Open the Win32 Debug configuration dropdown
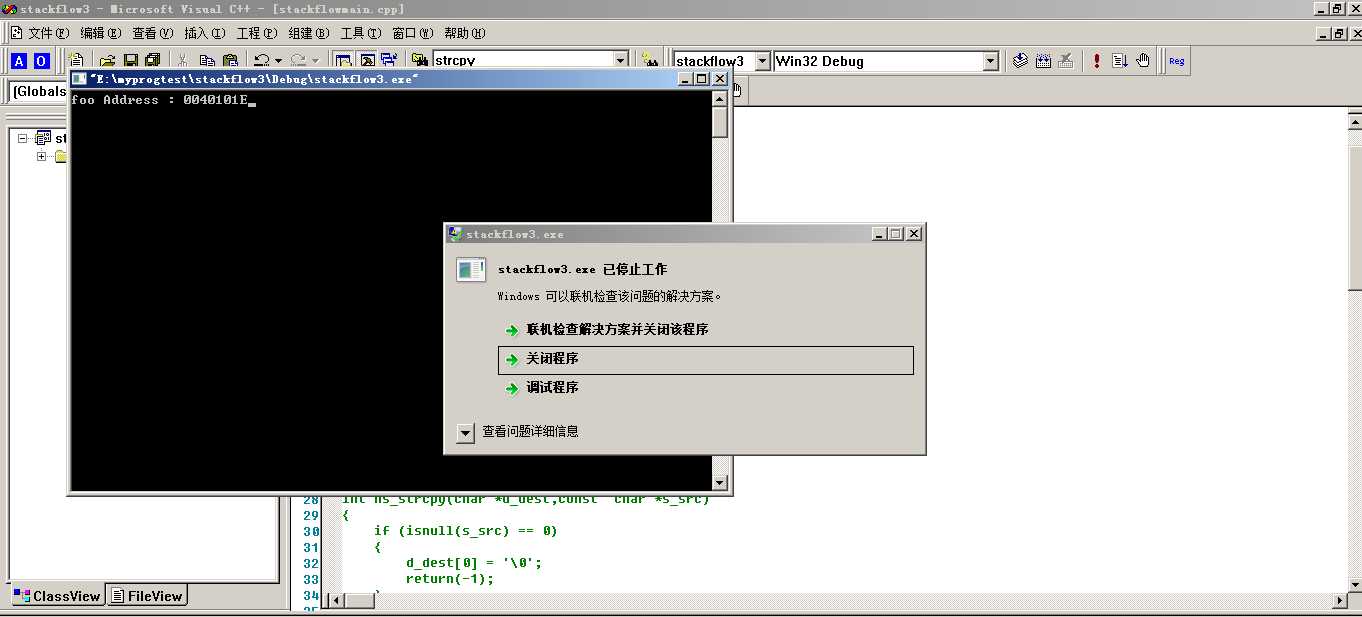 coord(990,61)
